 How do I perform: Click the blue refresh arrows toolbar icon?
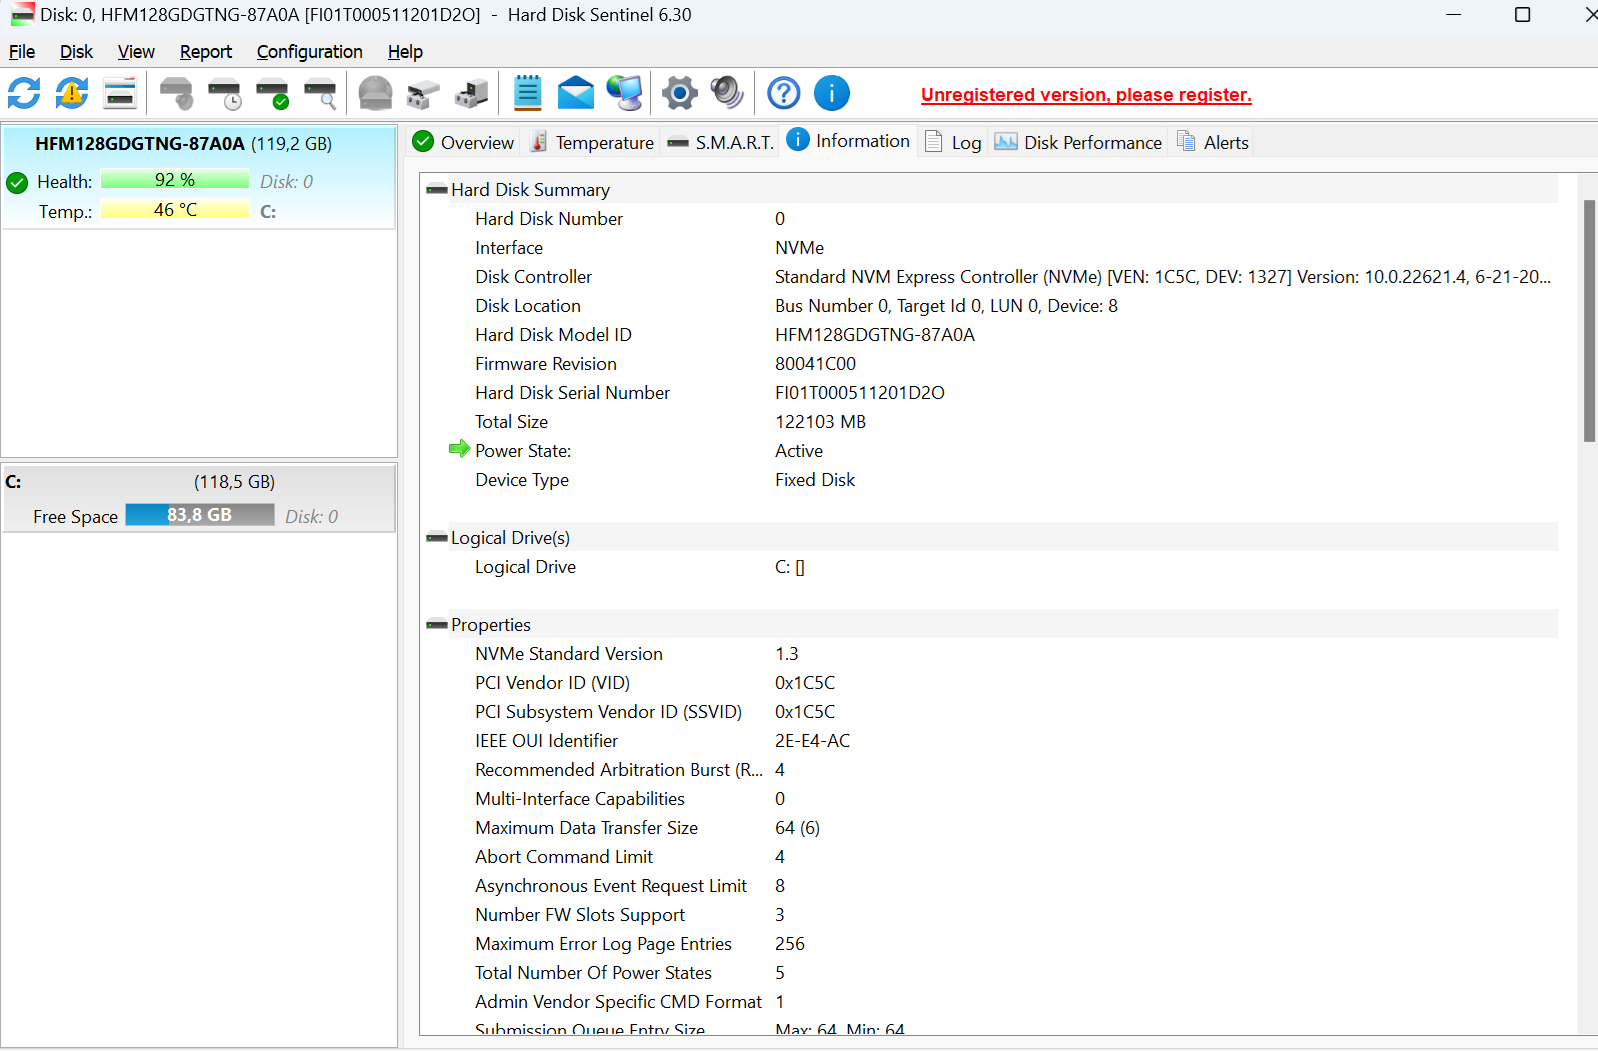(x=24, y=94)
